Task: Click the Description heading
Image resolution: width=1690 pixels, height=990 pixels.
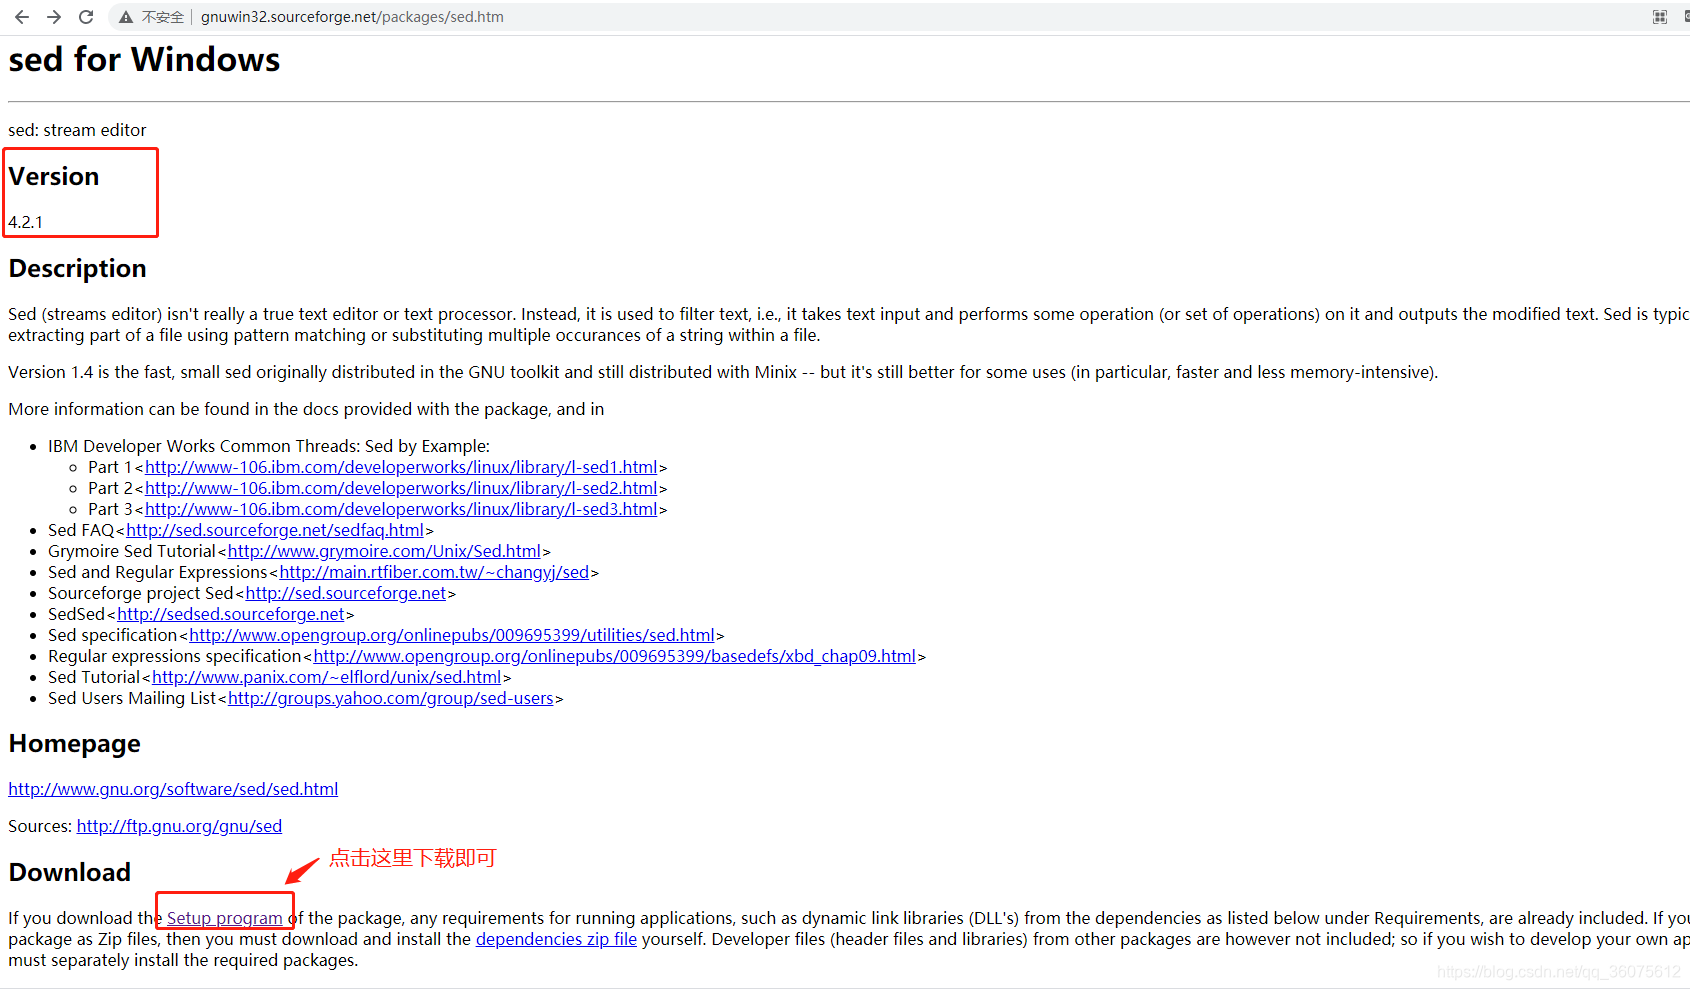Action: coord(77,268)
